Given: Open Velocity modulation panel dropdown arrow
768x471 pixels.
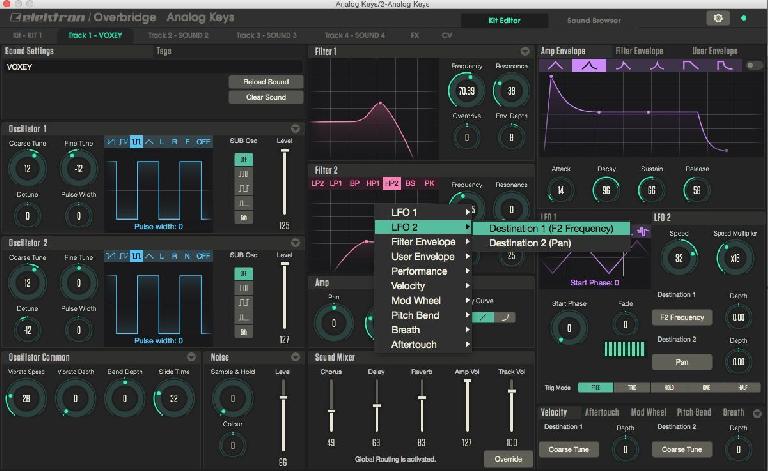Looking at the screenshot, I should 757,413.
